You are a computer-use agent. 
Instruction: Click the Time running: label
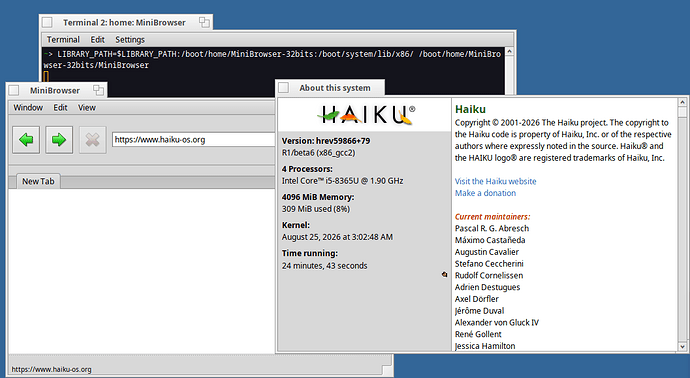point(310,253)
